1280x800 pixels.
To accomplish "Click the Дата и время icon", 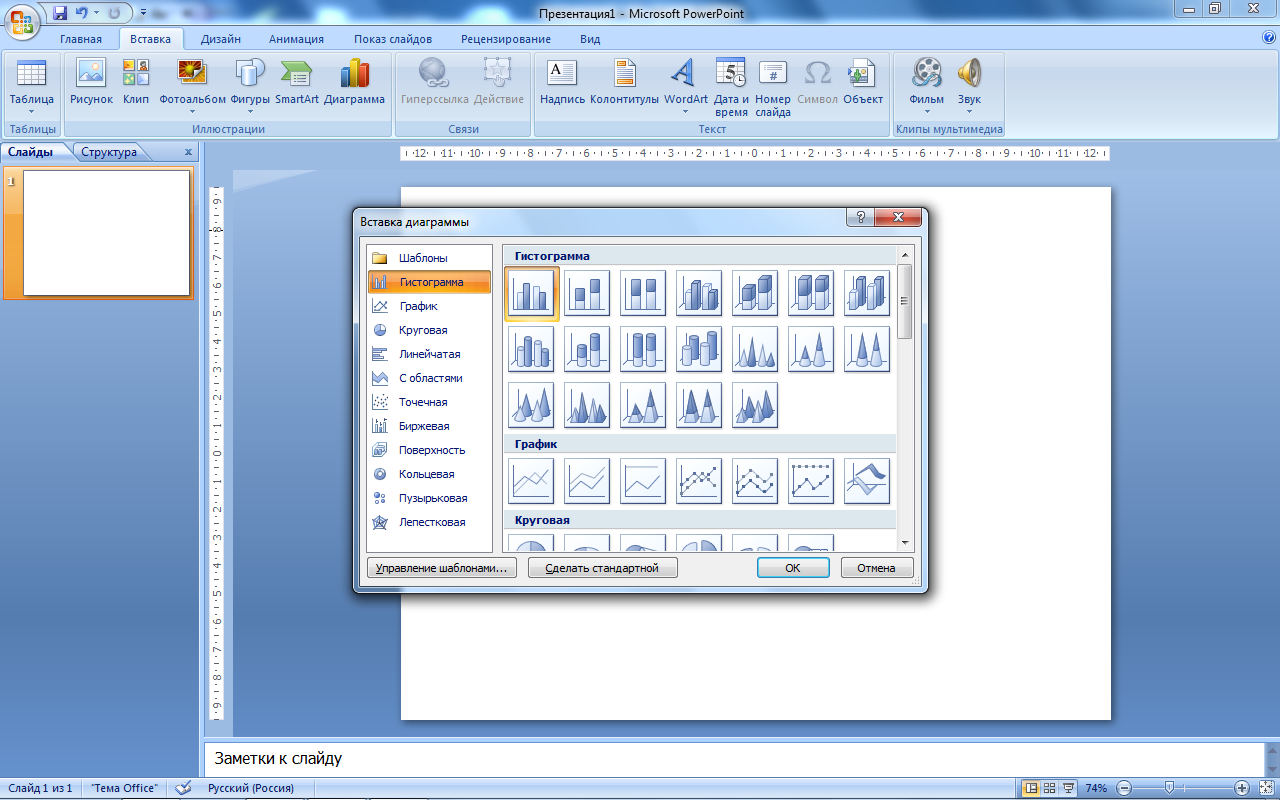I will [x=731, y=88].
